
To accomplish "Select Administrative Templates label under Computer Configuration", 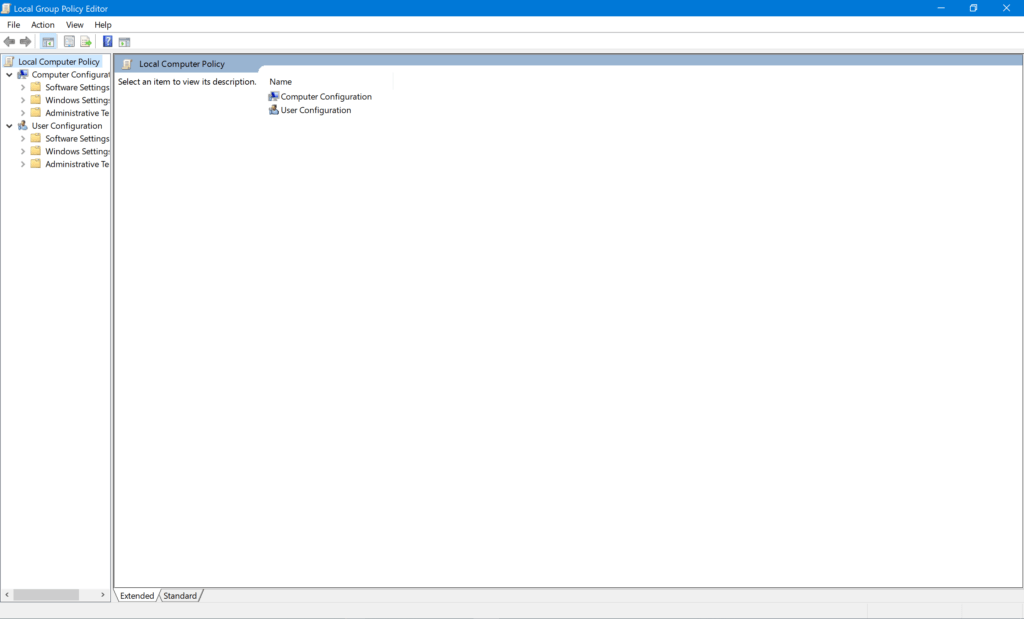I will [77, 113].
